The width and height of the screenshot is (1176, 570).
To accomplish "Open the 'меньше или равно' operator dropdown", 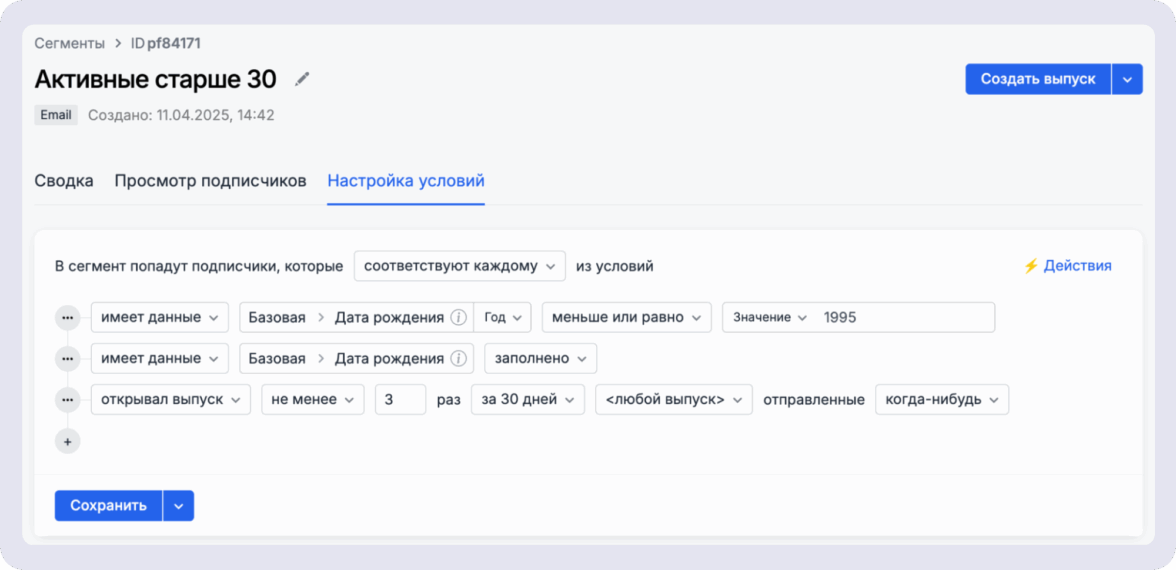I will (x=626, y=318).
